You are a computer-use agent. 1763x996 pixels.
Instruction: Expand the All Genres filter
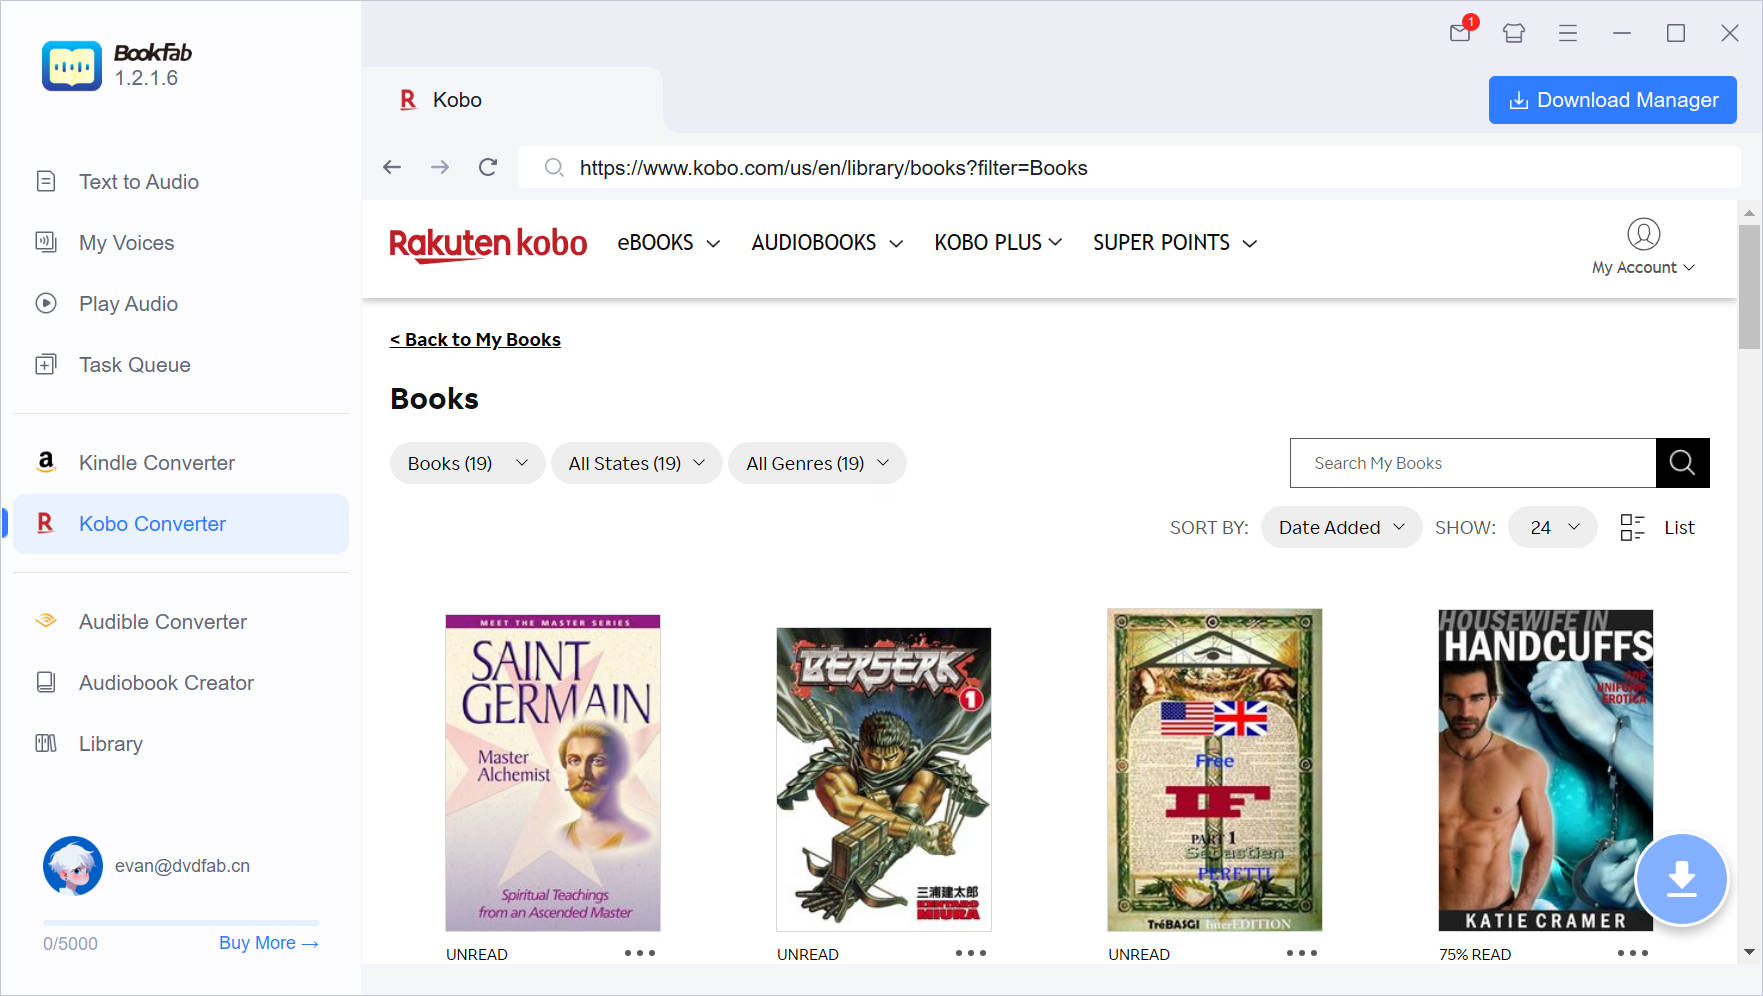[x=816, y=463]
